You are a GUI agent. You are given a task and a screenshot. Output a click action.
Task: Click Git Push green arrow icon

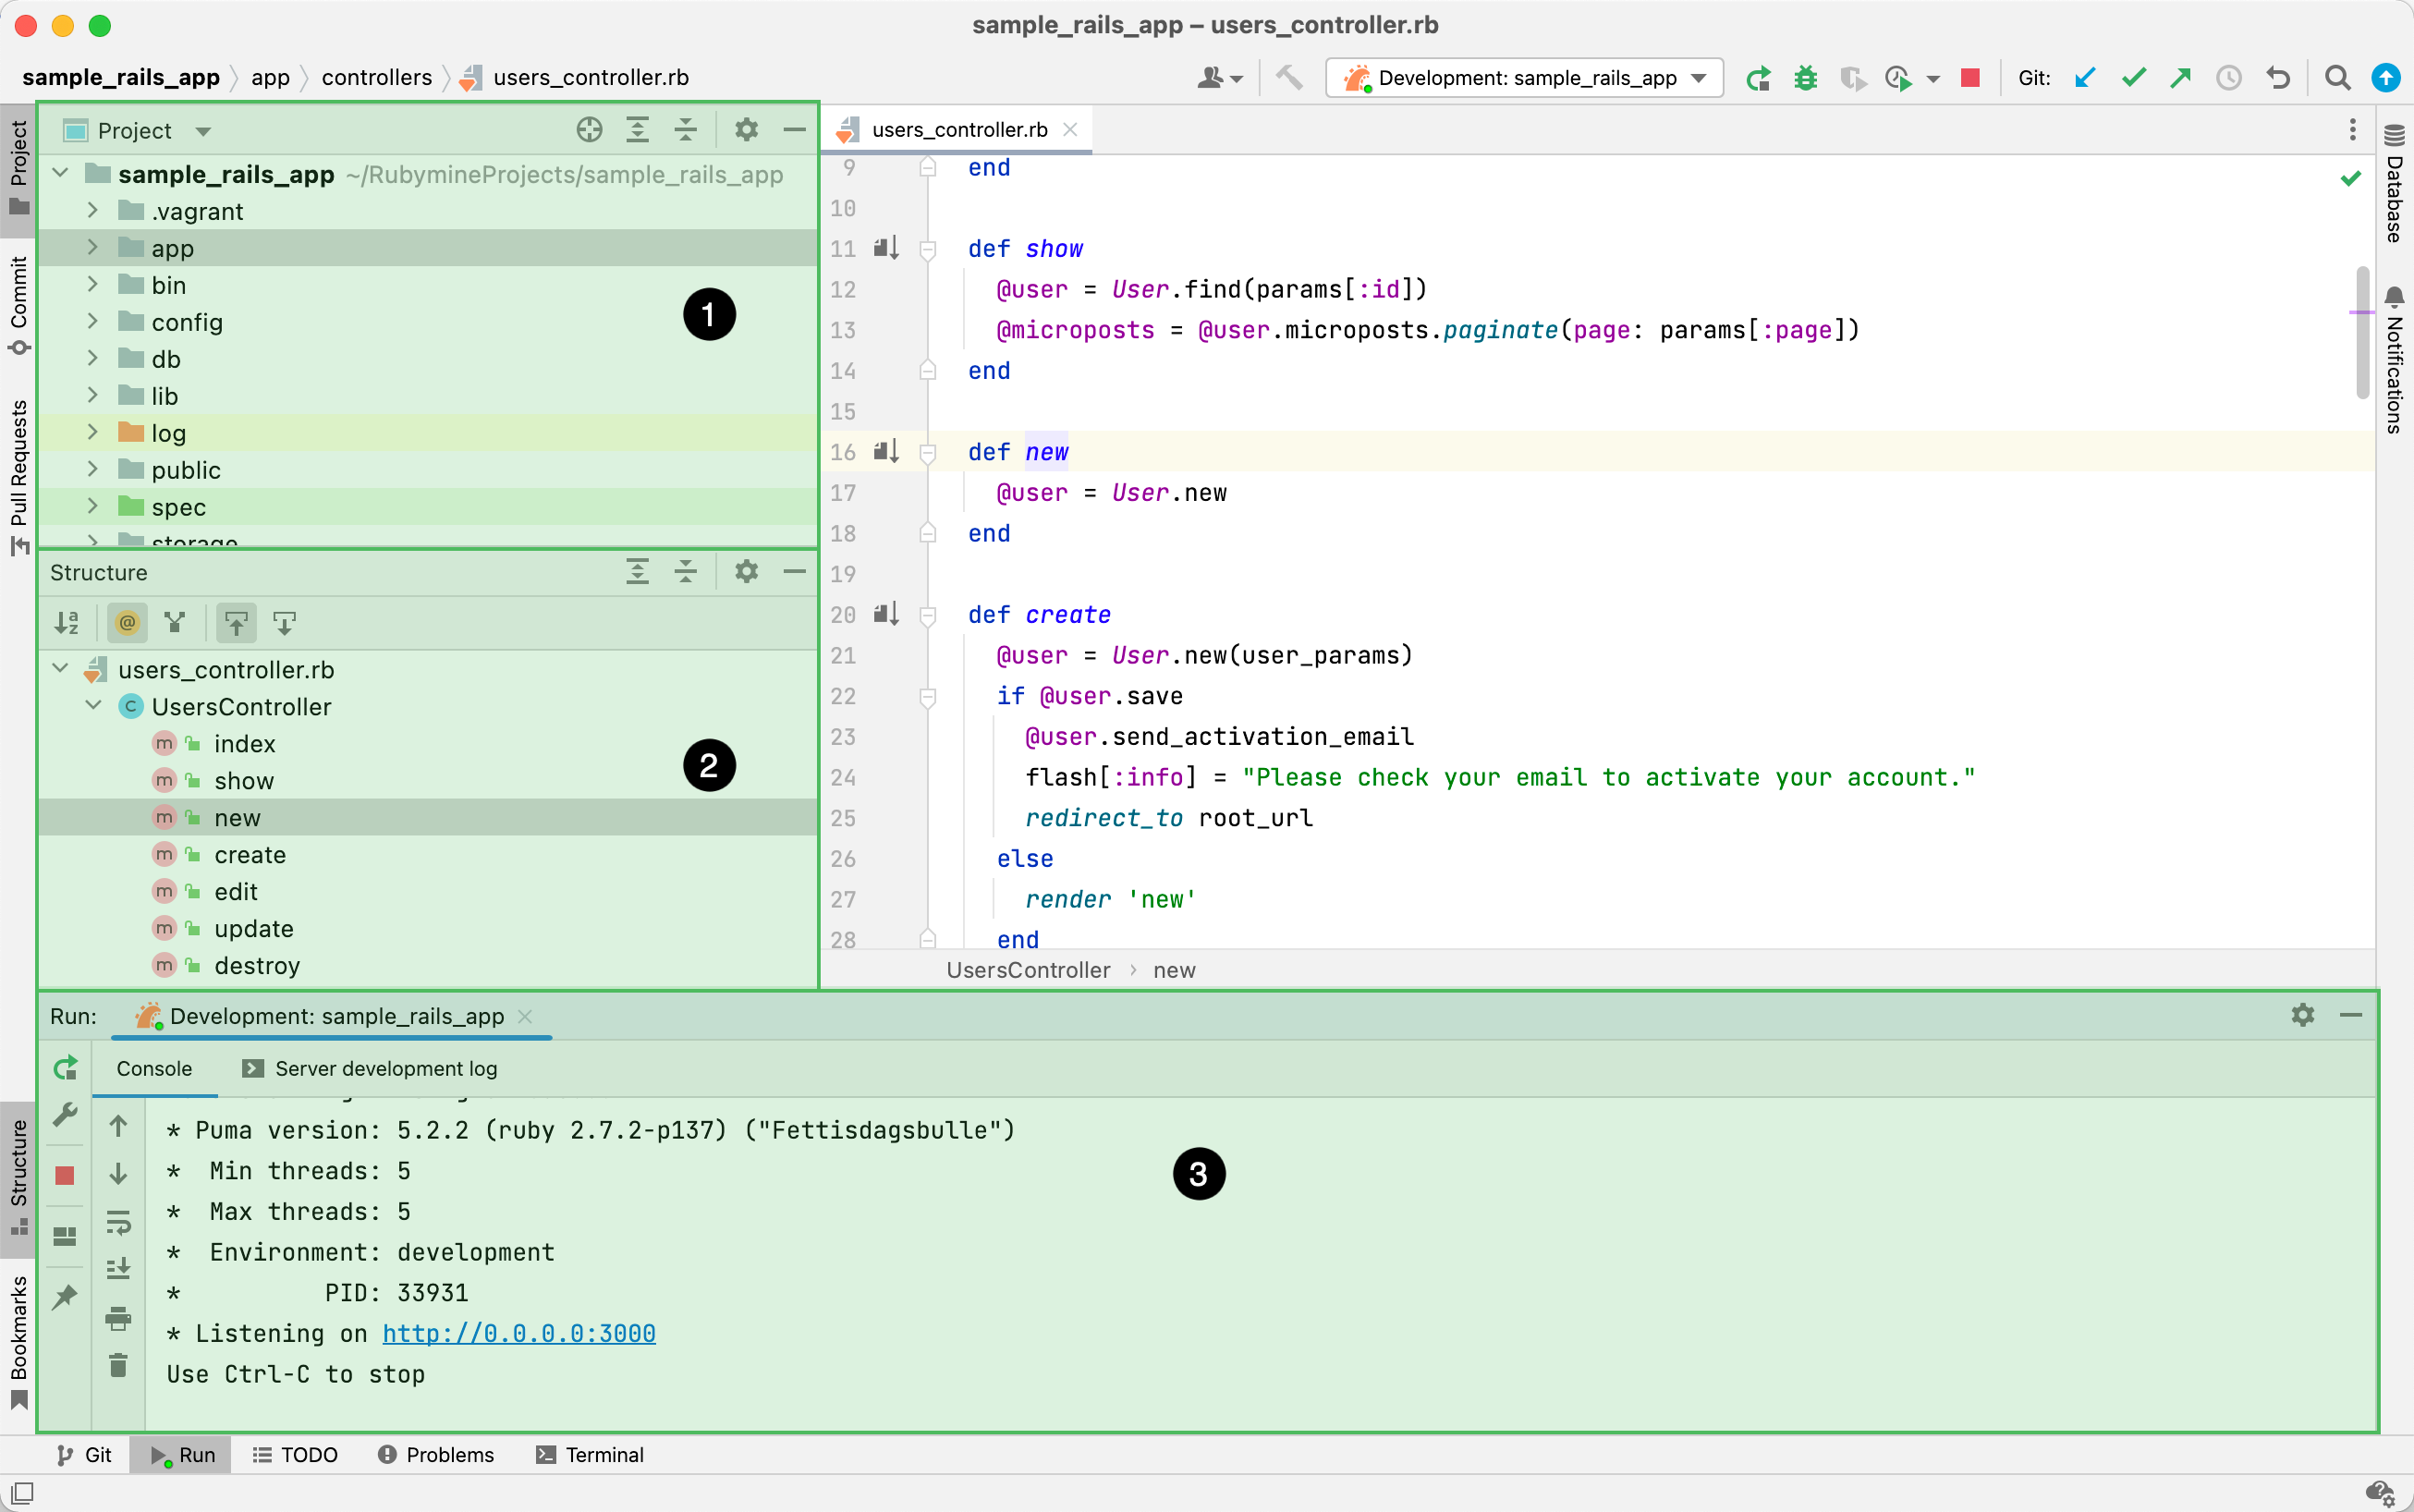point(2181,78)
